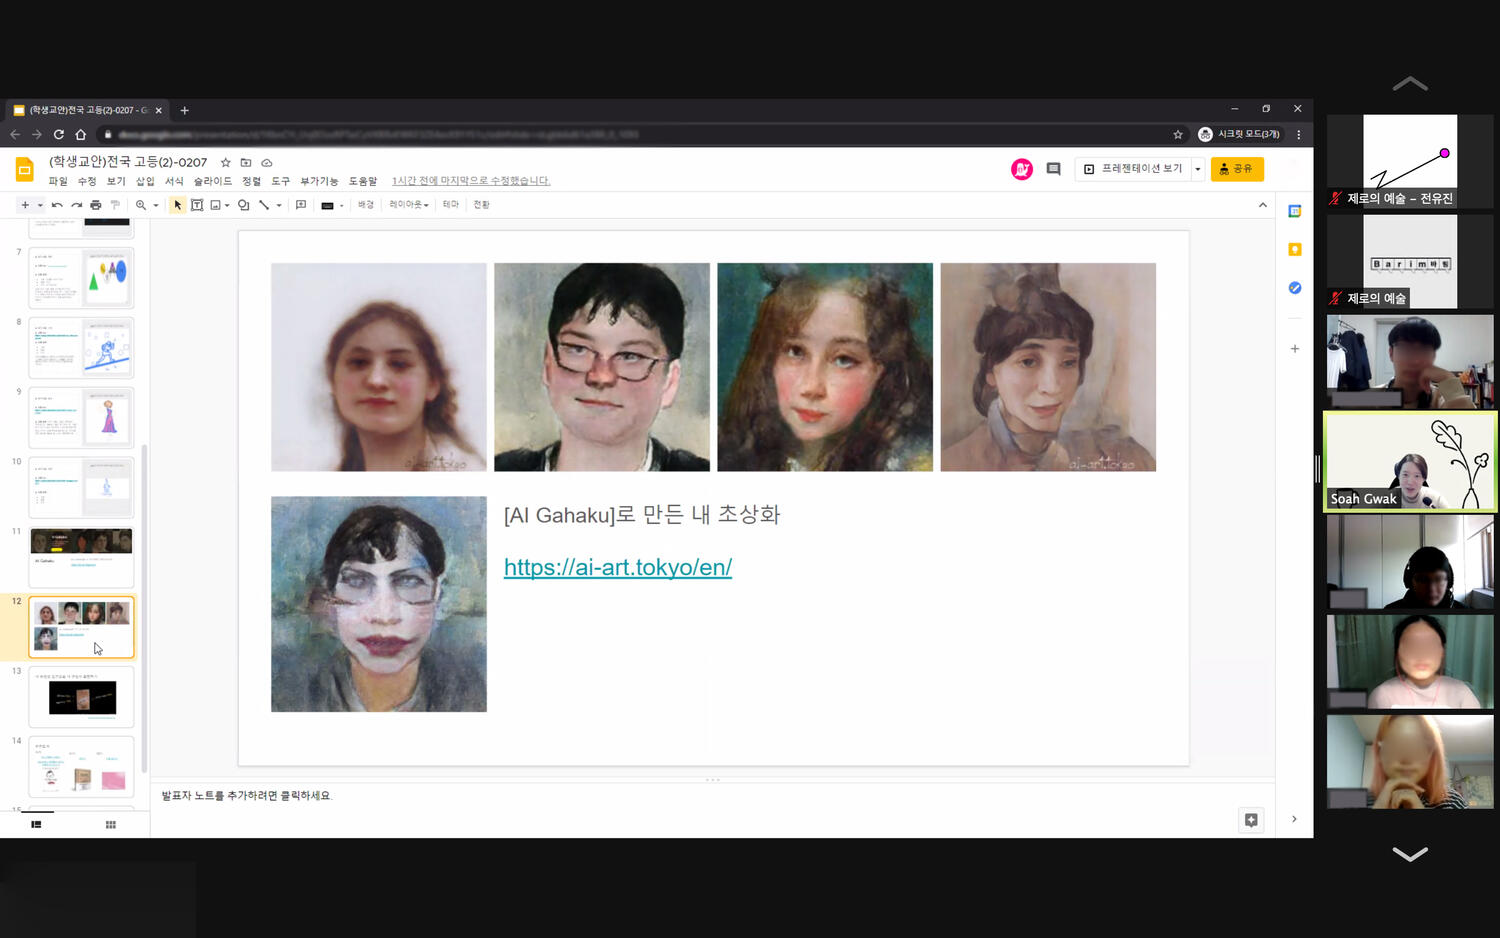Select slide 11 thumbnail
1500x938 pixels.
pyautogui.click(x=81, y=557)
